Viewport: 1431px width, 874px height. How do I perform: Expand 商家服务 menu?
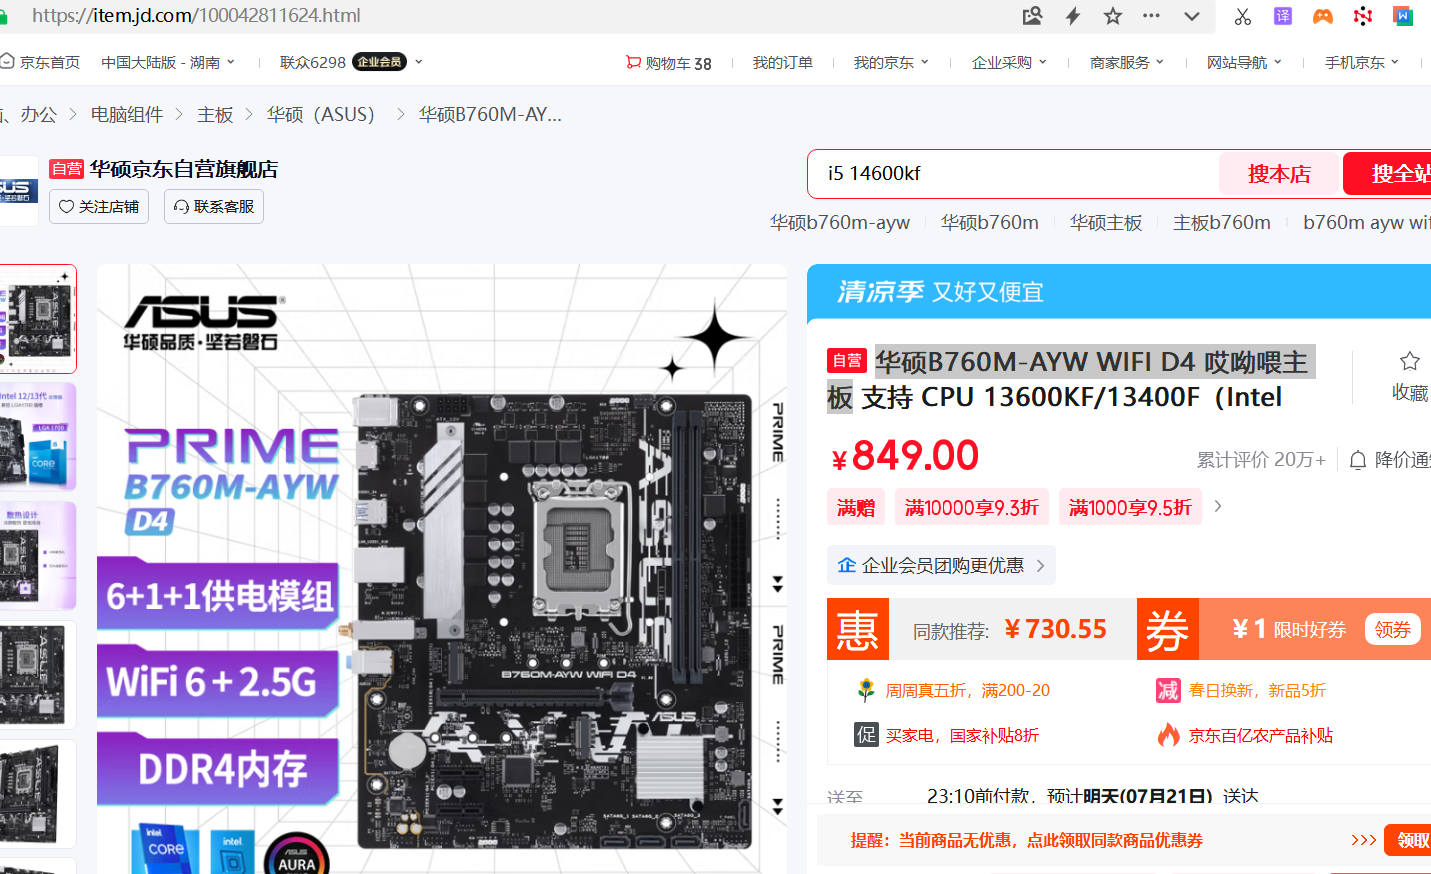coord(1127,62)
